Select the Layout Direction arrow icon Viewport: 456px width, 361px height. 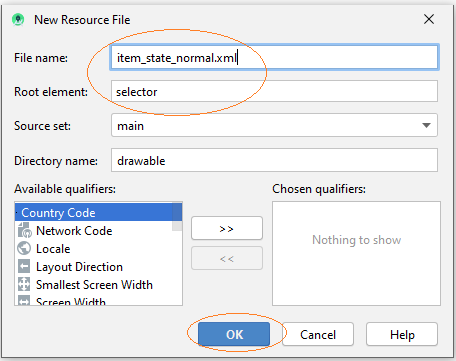pos(24,267)
